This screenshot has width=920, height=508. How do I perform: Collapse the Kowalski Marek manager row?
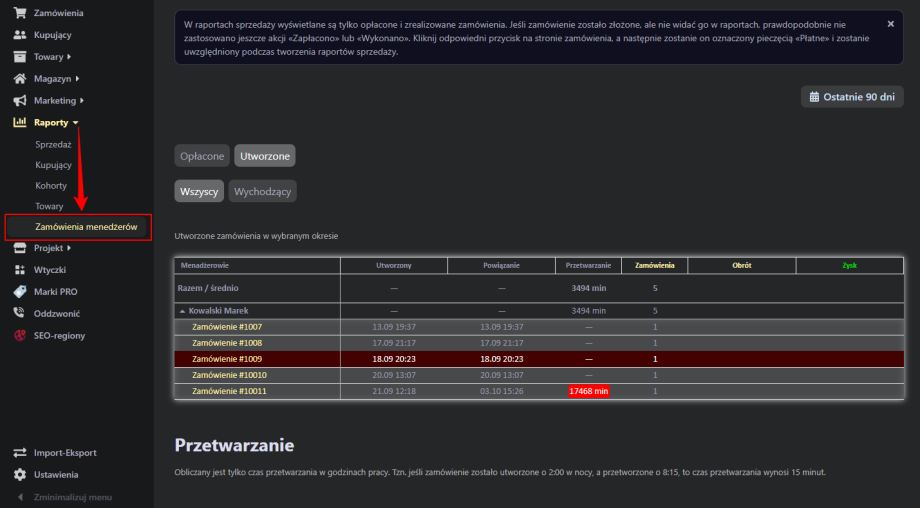pos(182,311)
